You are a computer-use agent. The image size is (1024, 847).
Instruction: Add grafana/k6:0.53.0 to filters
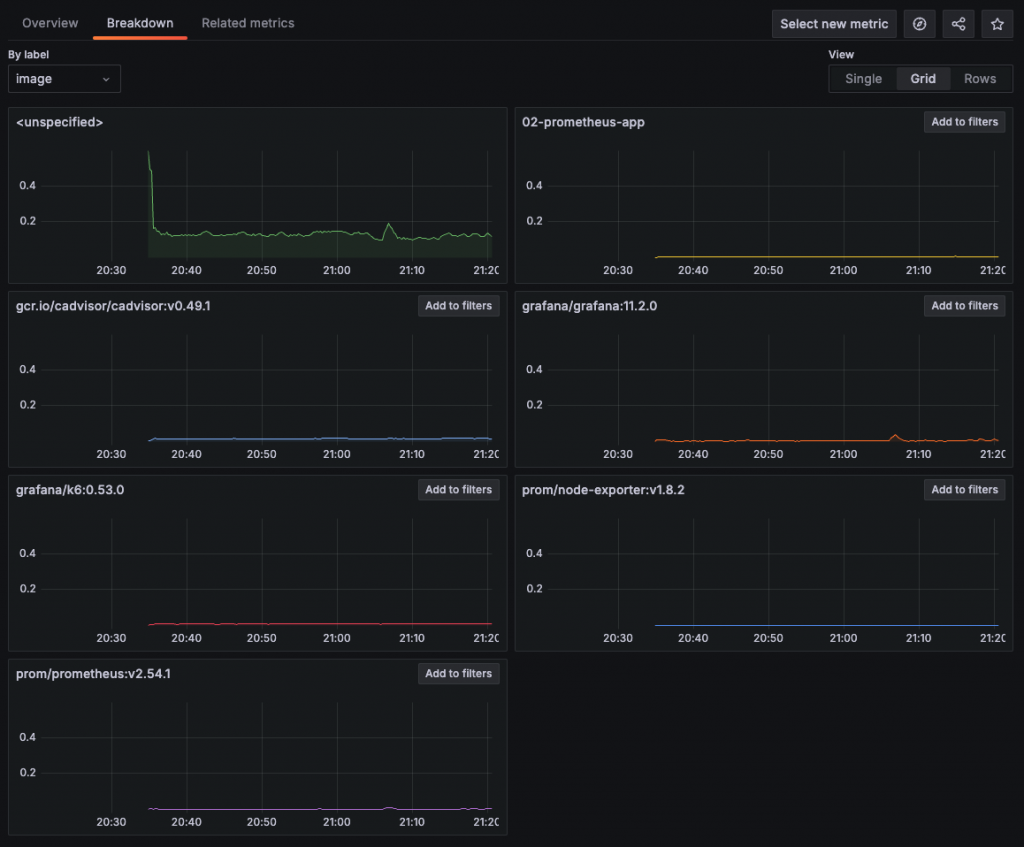458,490
